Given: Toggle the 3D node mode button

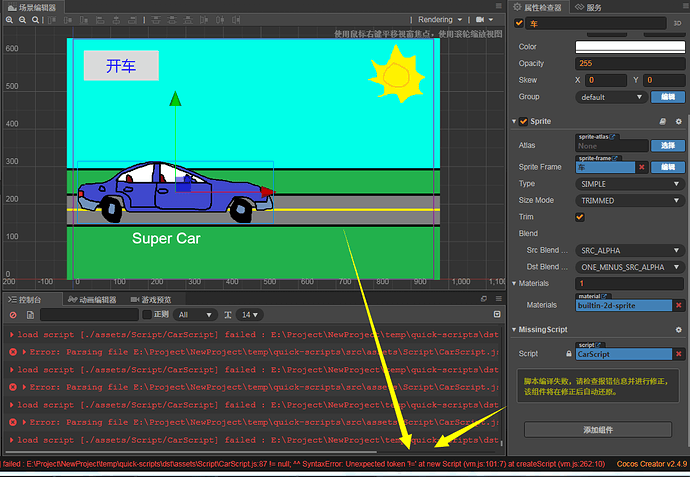Looking at the screenshot, I should coord(677,23).
